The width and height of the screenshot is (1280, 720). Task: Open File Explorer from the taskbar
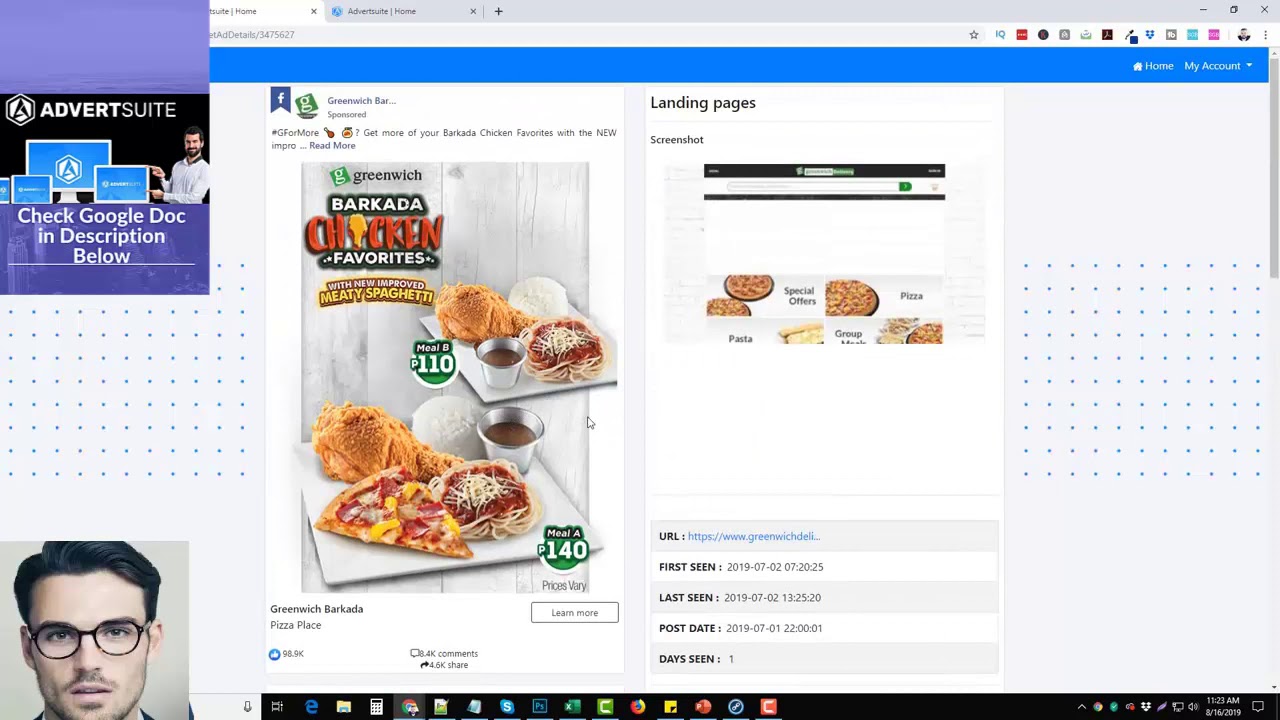(344, 707)
